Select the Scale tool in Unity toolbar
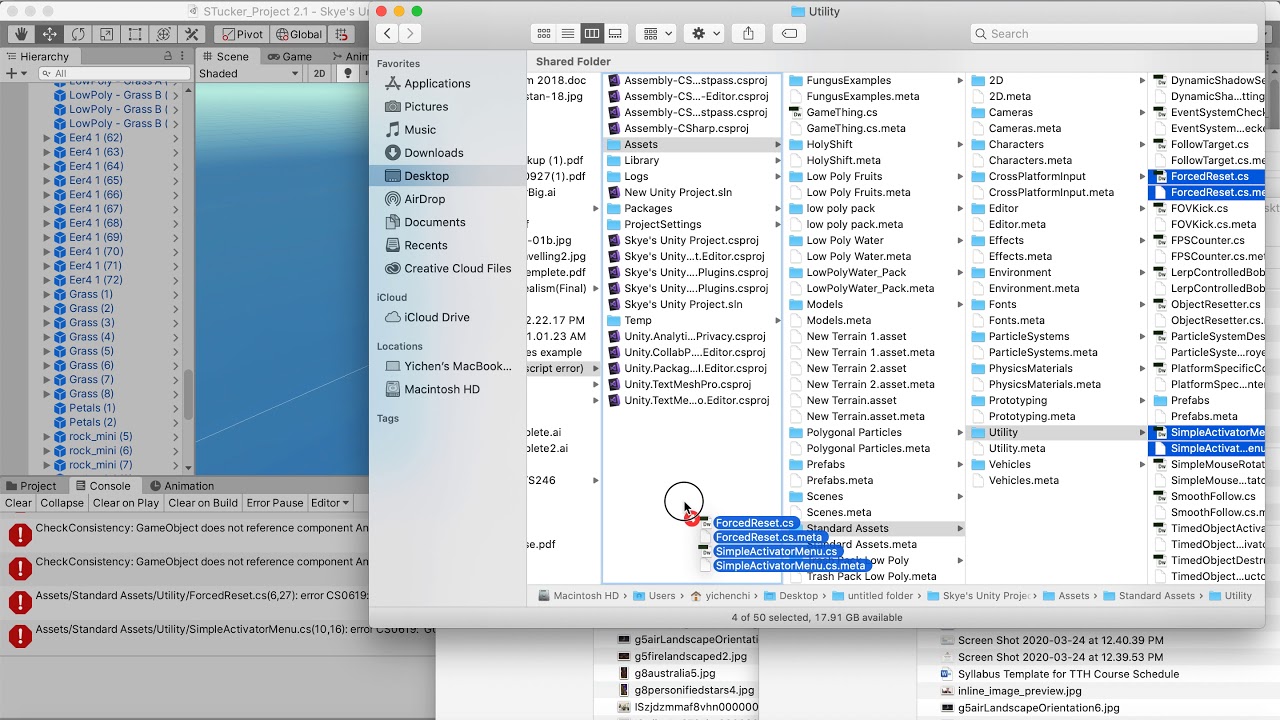Screen dimensions: 1280x720 (x=106, y=34)
